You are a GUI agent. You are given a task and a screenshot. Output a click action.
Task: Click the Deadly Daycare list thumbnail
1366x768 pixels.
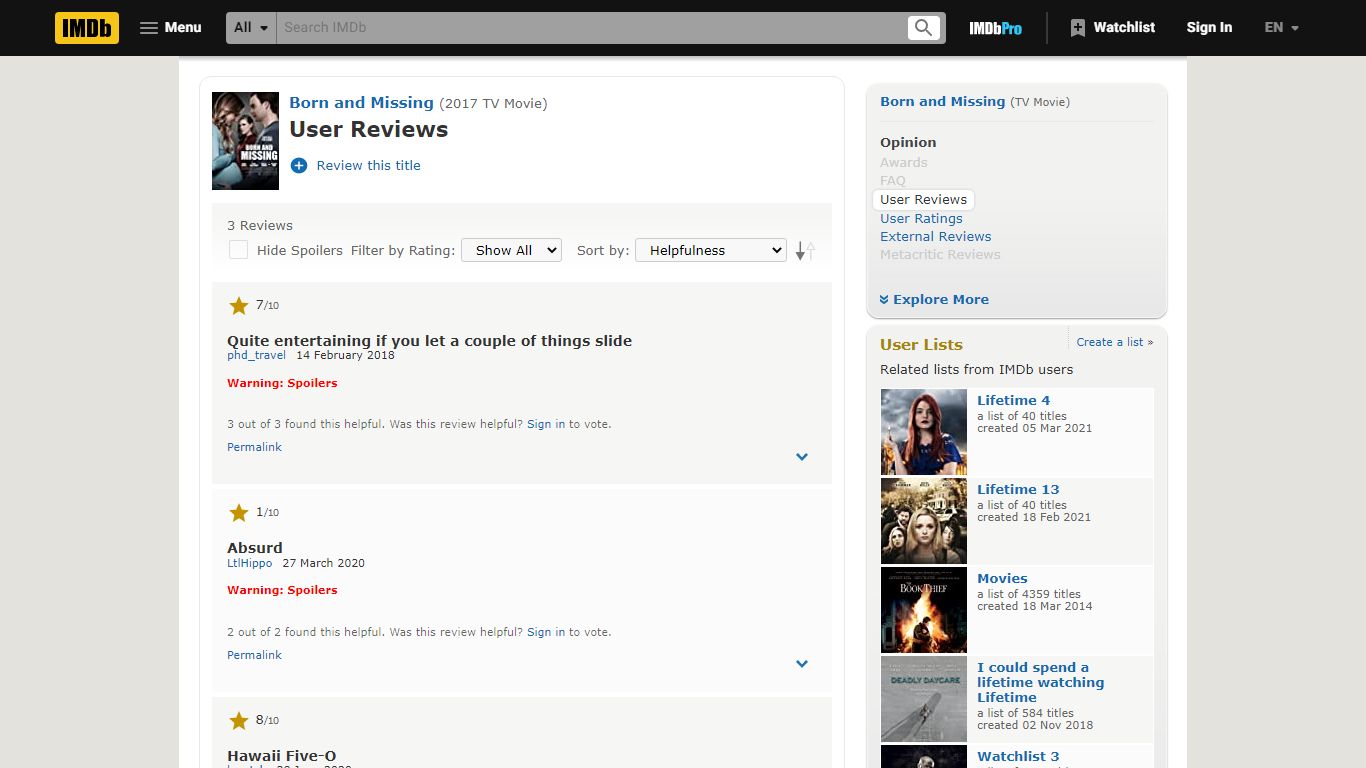click(x=924, y=699)
